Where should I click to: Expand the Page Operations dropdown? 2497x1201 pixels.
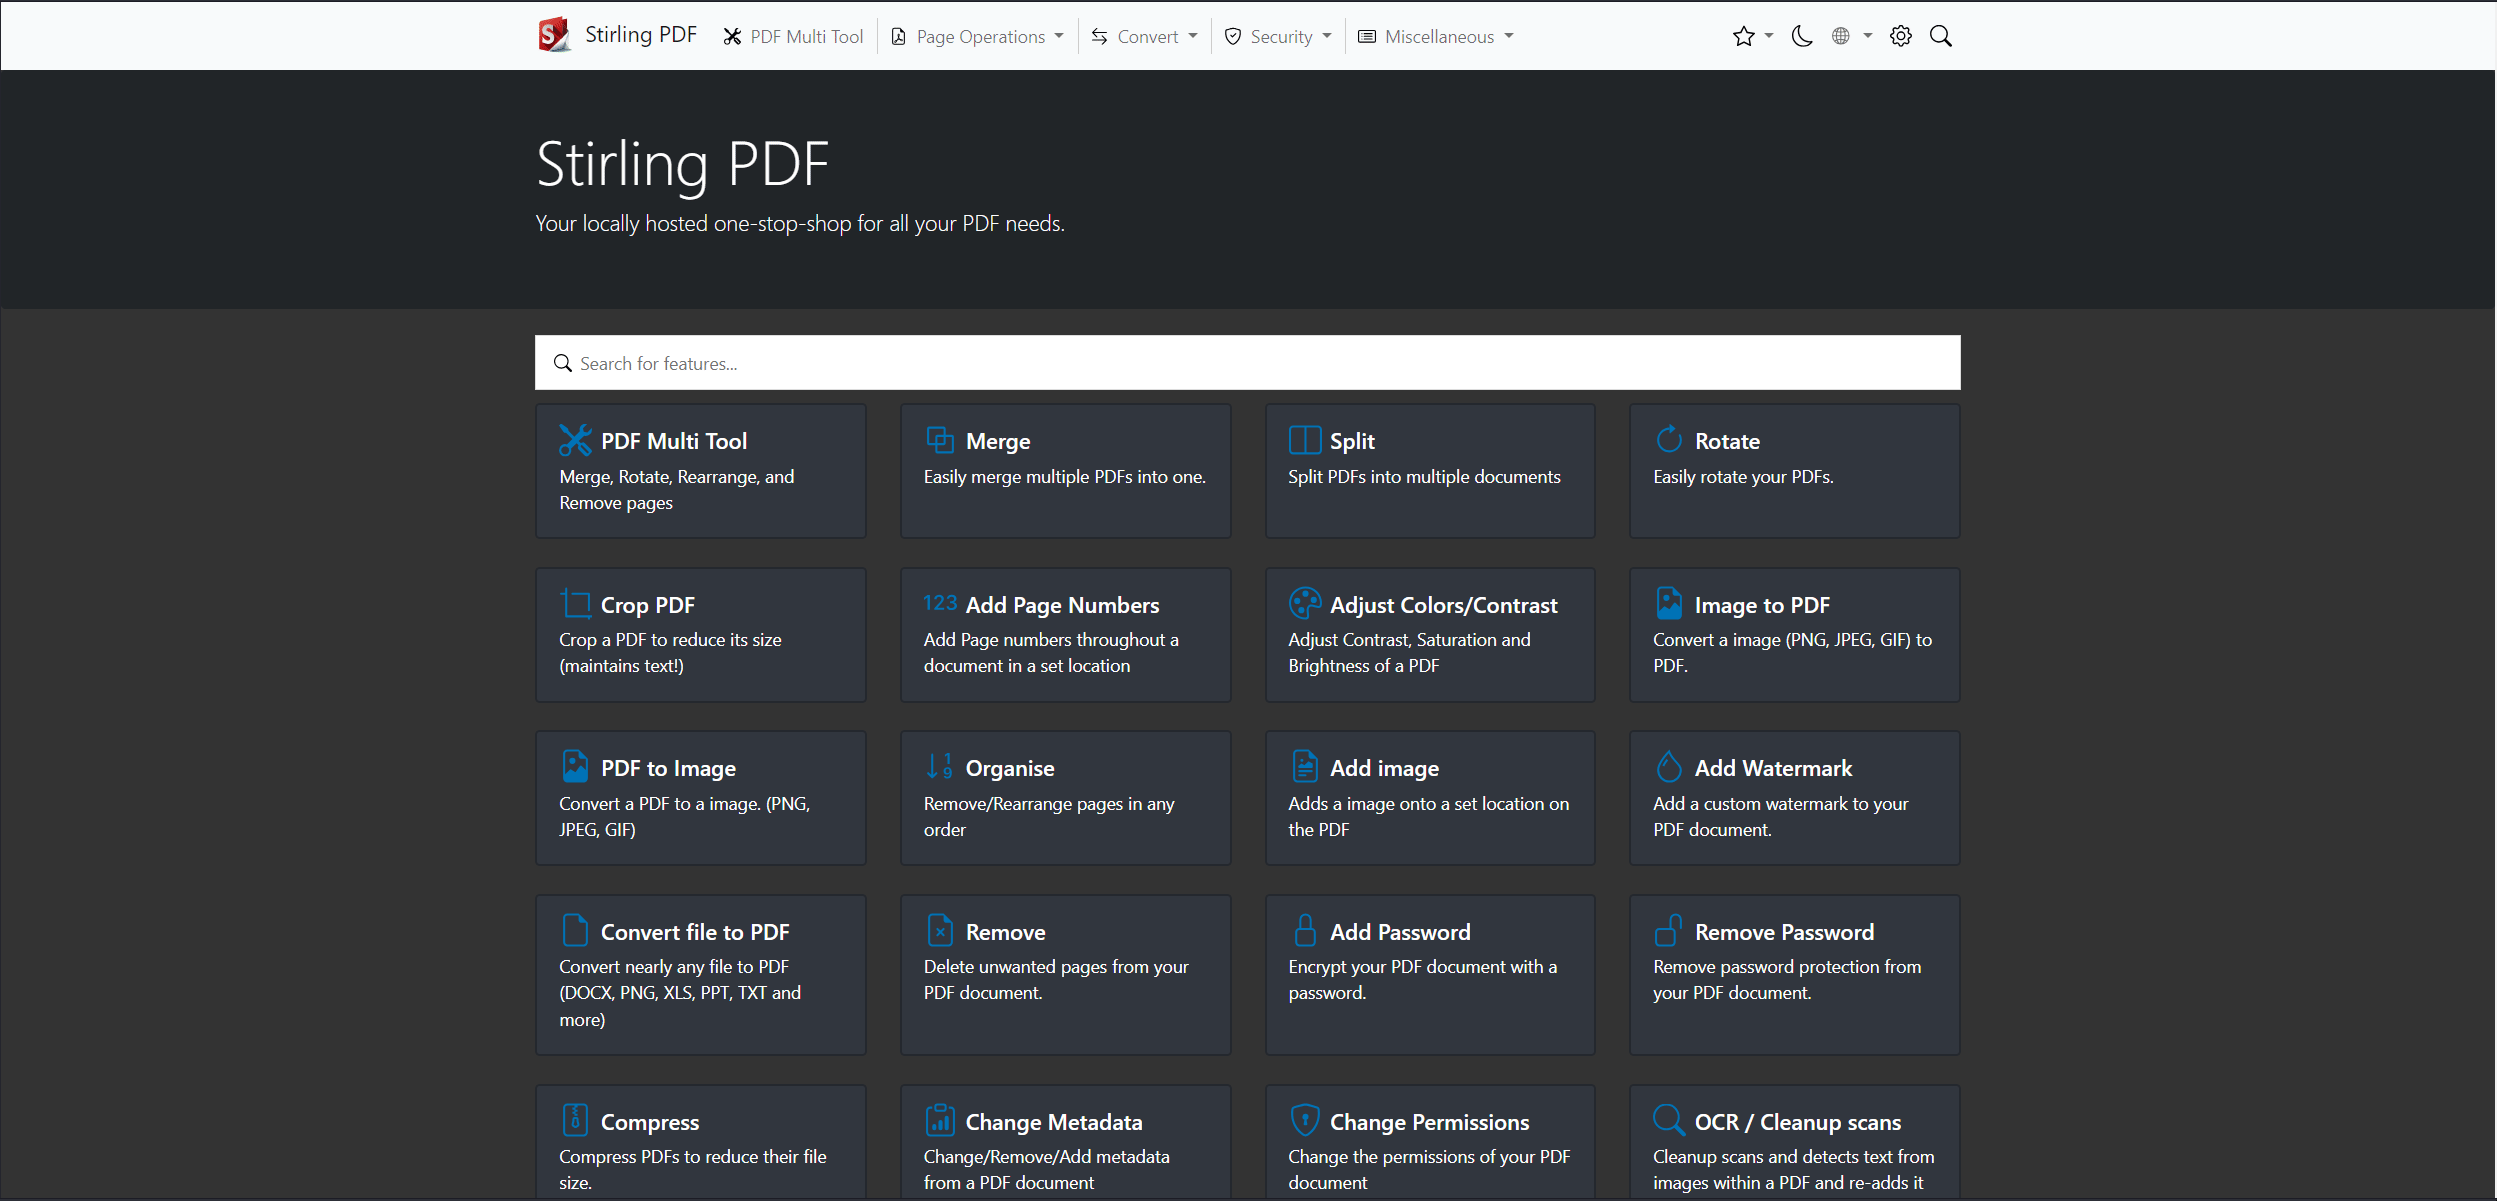pos(977,36)
